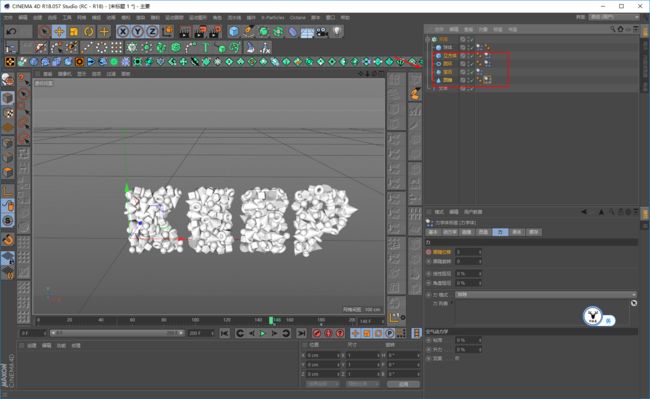
Task: Click the Undo arrow icon
Action: (12, 31)
